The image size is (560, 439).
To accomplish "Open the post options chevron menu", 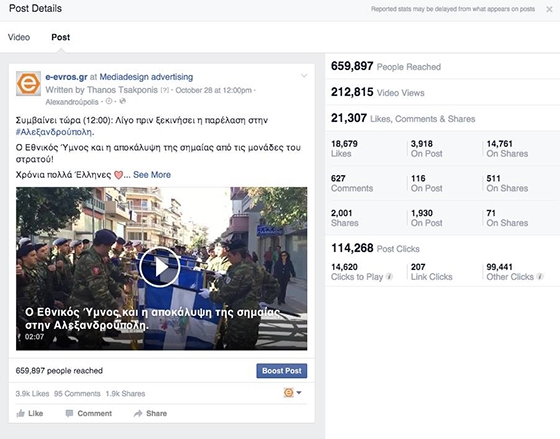I will click(x=304, y=76).
